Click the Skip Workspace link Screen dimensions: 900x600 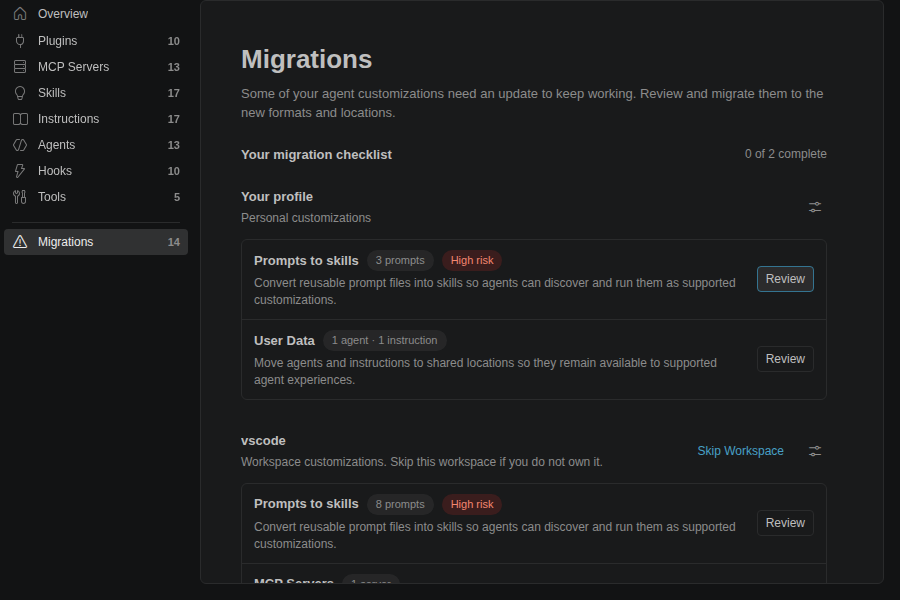[x=740, y=451]
